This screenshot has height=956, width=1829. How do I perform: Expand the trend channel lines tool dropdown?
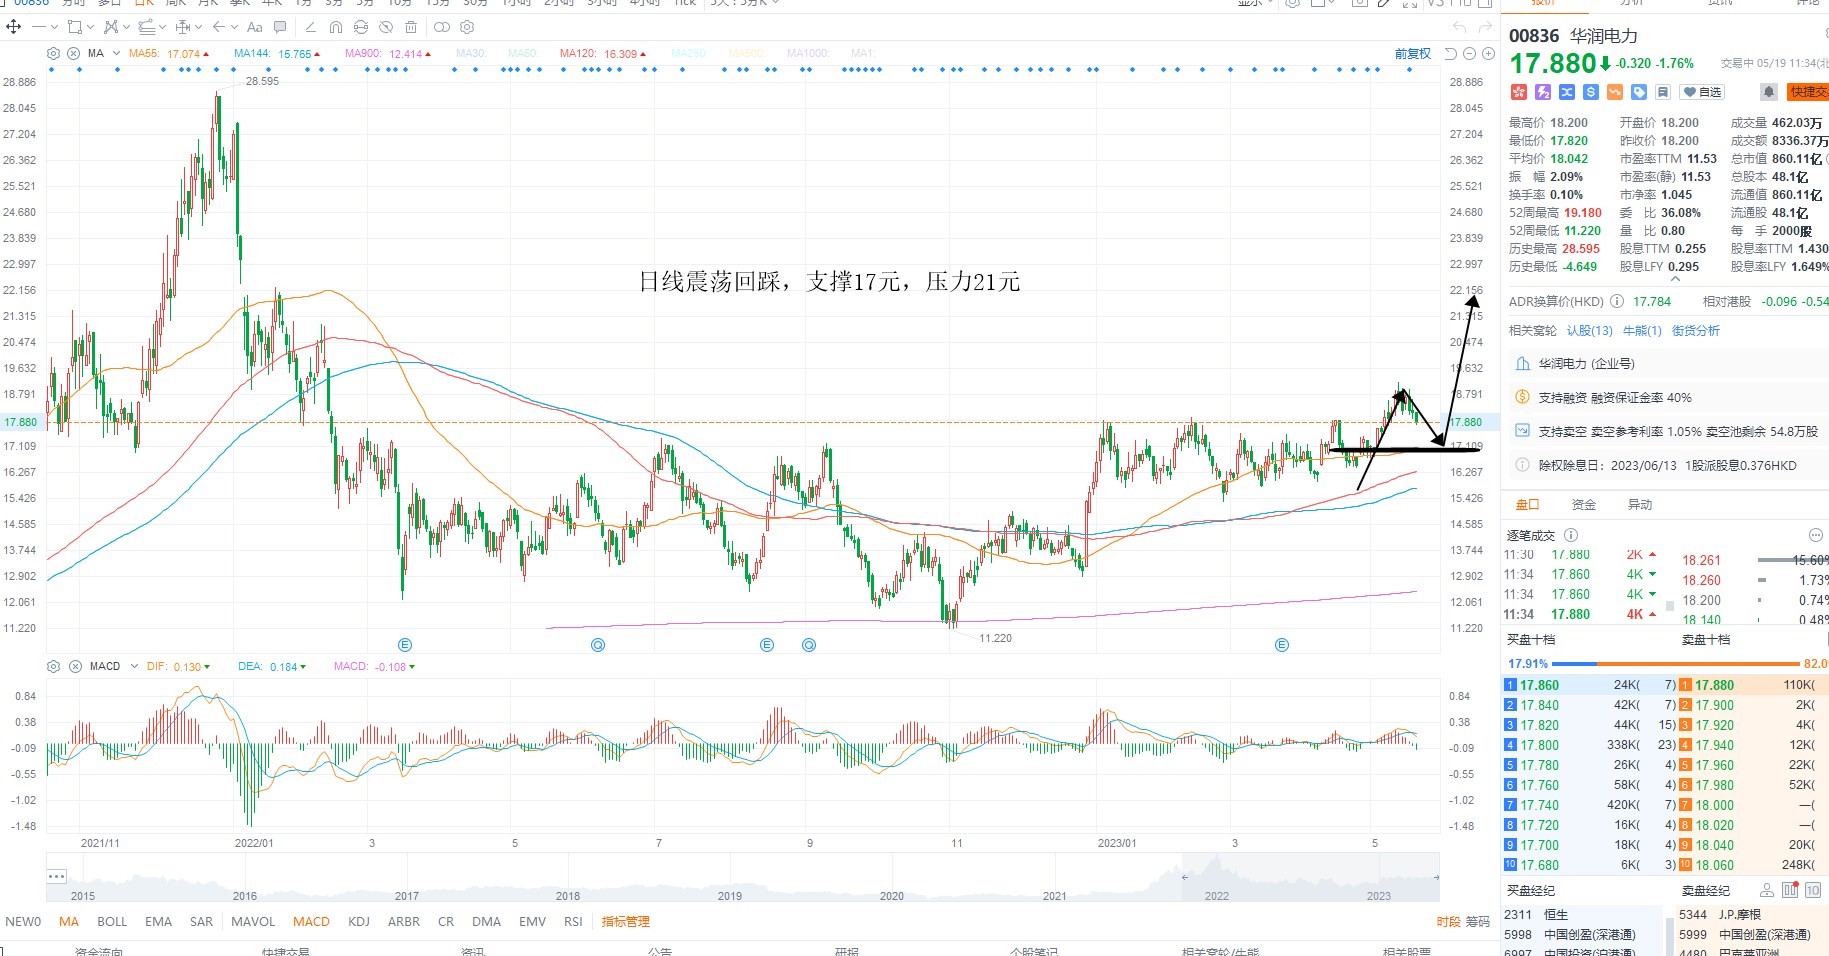161,27
